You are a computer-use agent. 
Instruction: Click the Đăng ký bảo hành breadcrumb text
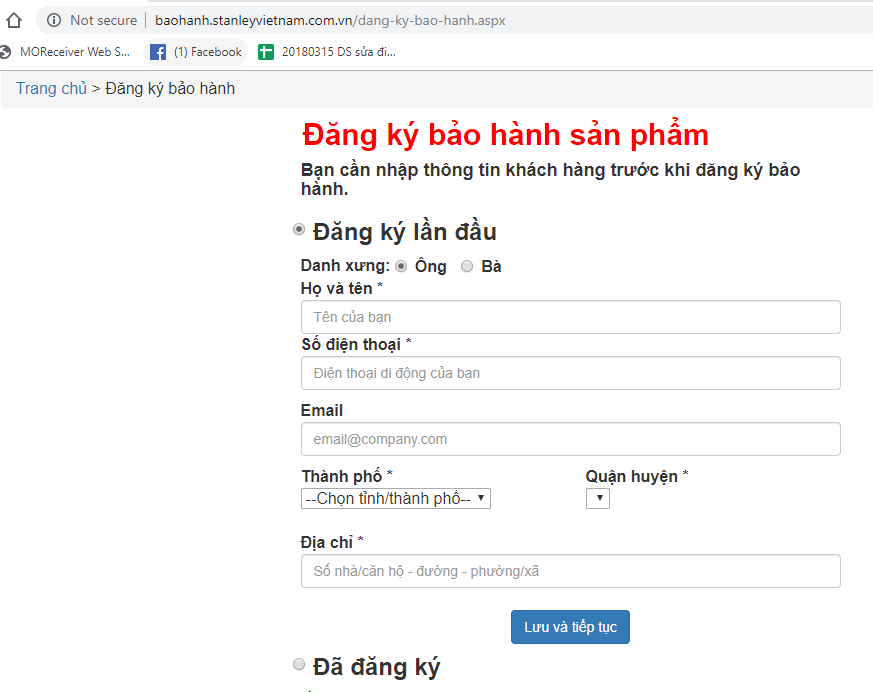(x=170, y=89)
